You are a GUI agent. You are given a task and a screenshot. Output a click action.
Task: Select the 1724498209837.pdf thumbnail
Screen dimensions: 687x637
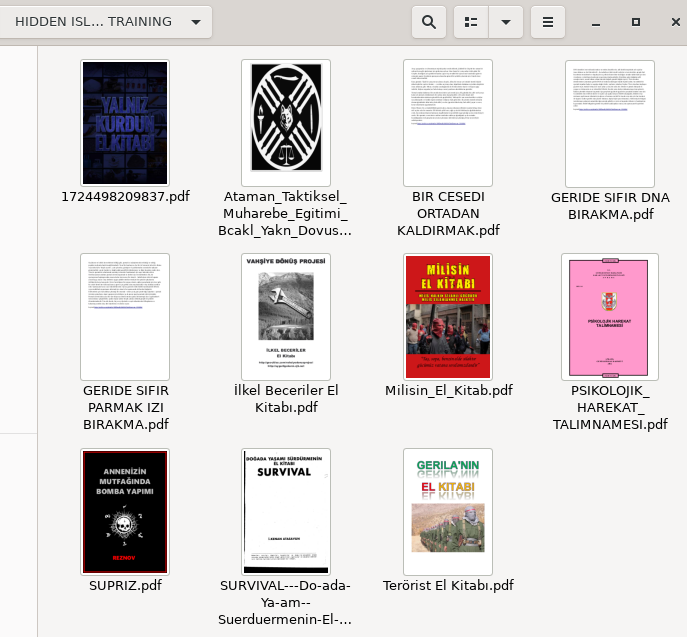click(x=125, y=123)
